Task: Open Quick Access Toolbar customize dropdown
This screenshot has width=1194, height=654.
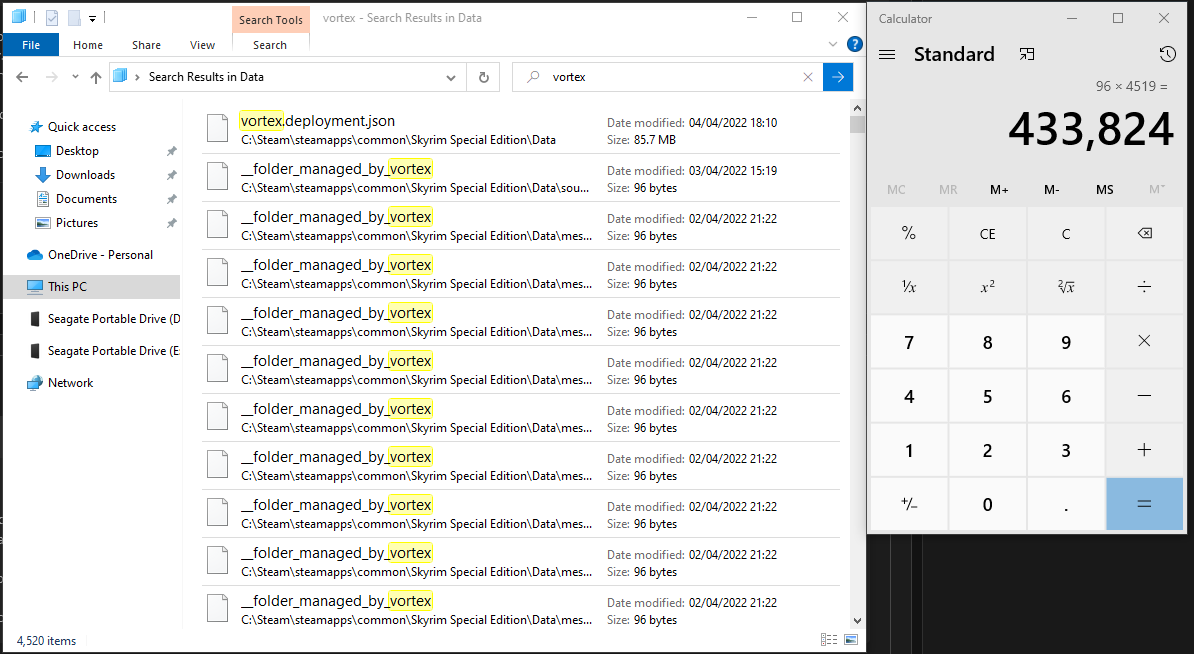Action: click(92, 18)
